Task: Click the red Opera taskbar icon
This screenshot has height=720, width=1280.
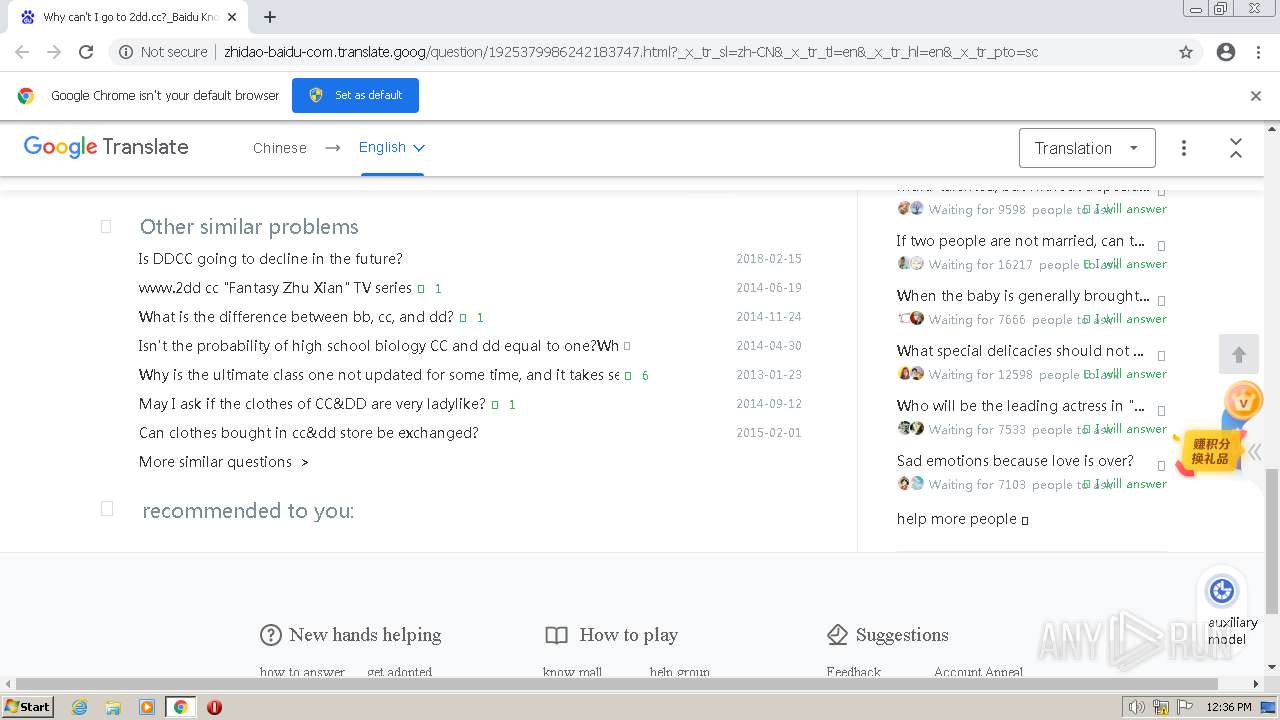Action: [x=214, y=707]
